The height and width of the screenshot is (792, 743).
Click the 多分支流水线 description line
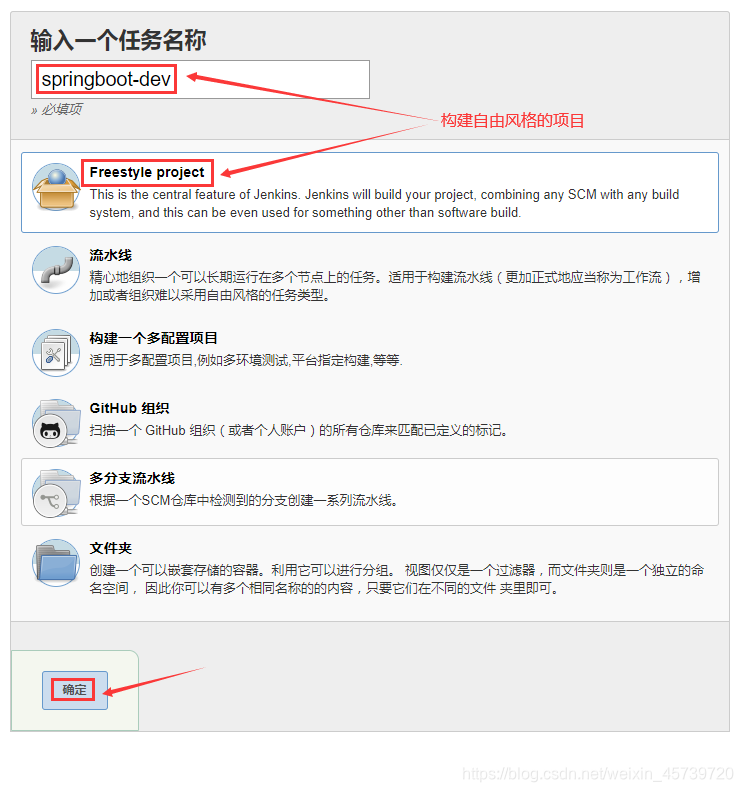243,500
